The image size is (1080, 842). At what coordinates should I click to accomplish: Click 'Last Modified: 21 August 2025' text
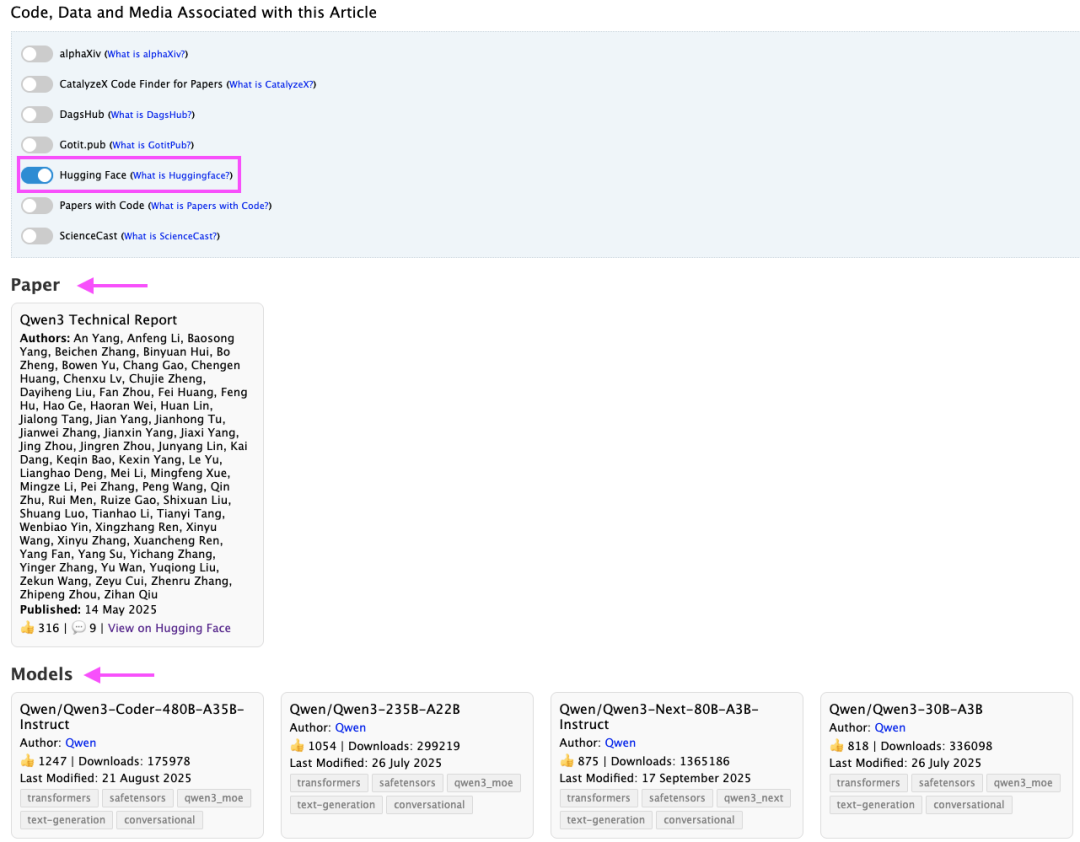(105, 778)
